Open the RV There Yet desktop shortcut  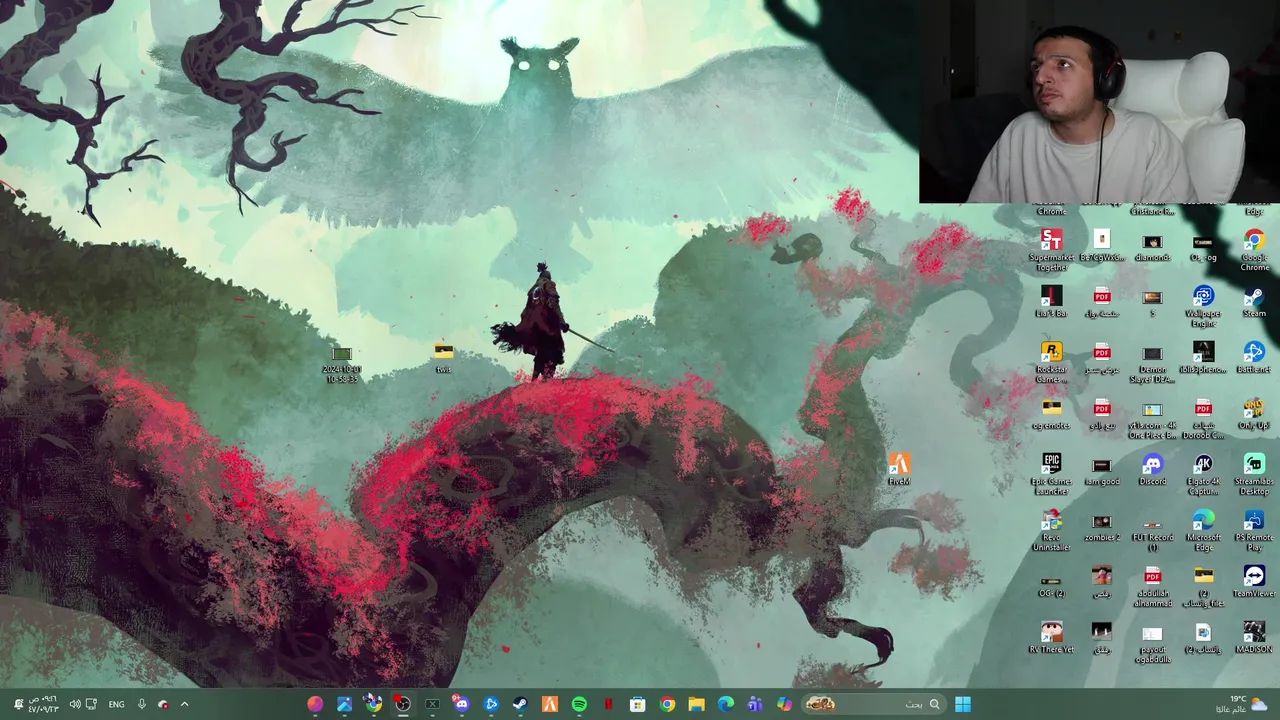pos(1051,636)
